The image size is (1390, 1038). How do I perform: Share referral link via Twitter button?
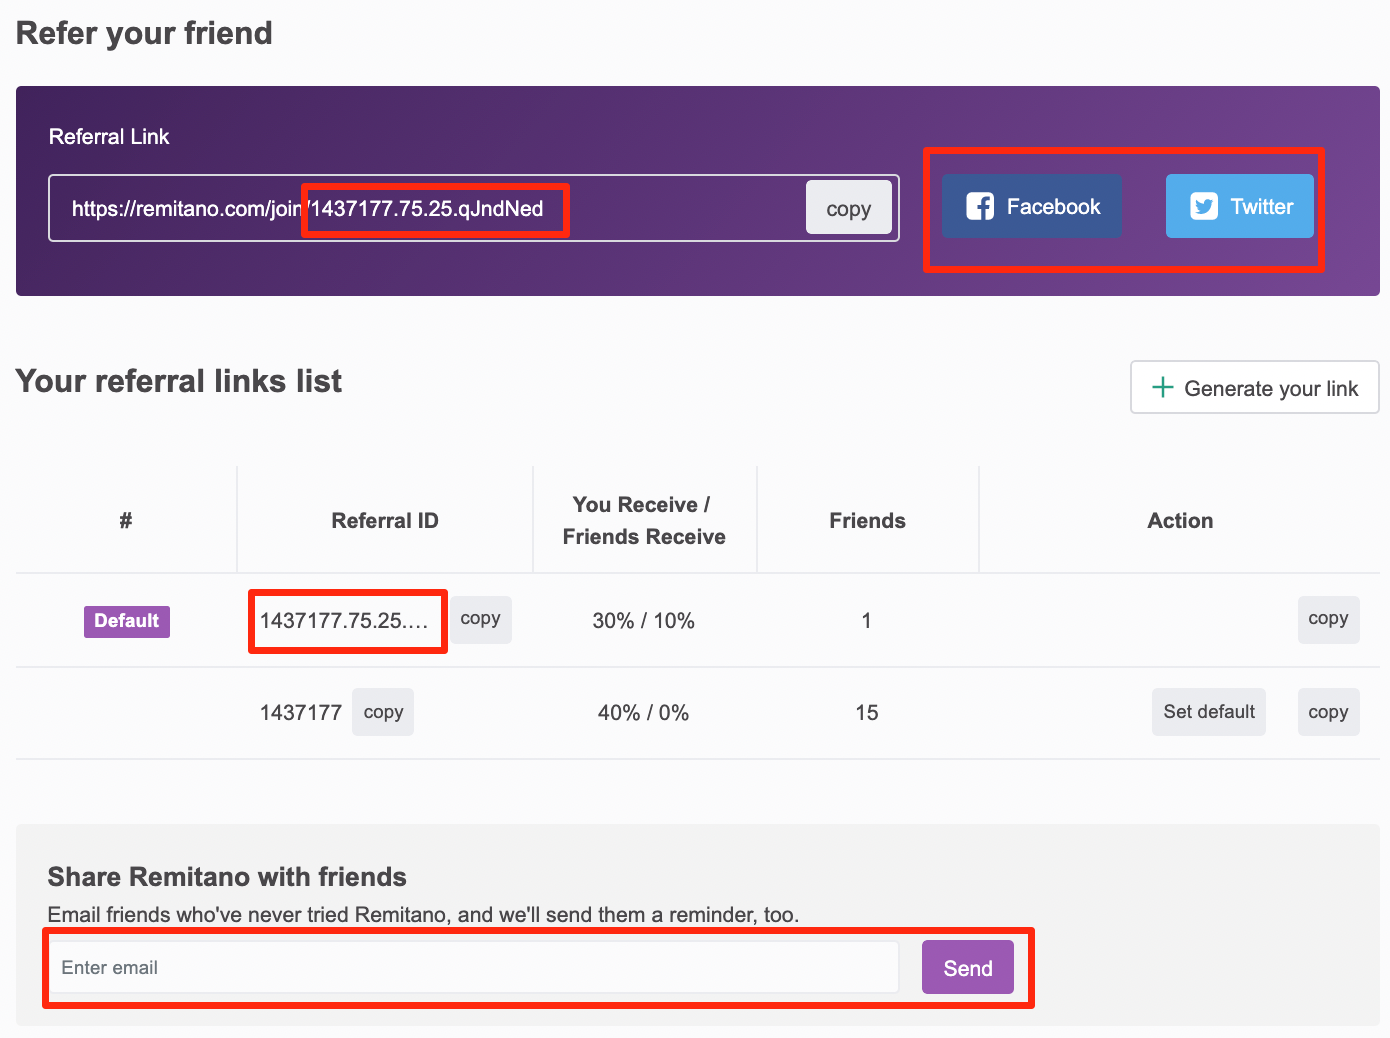pos(1240,206)
